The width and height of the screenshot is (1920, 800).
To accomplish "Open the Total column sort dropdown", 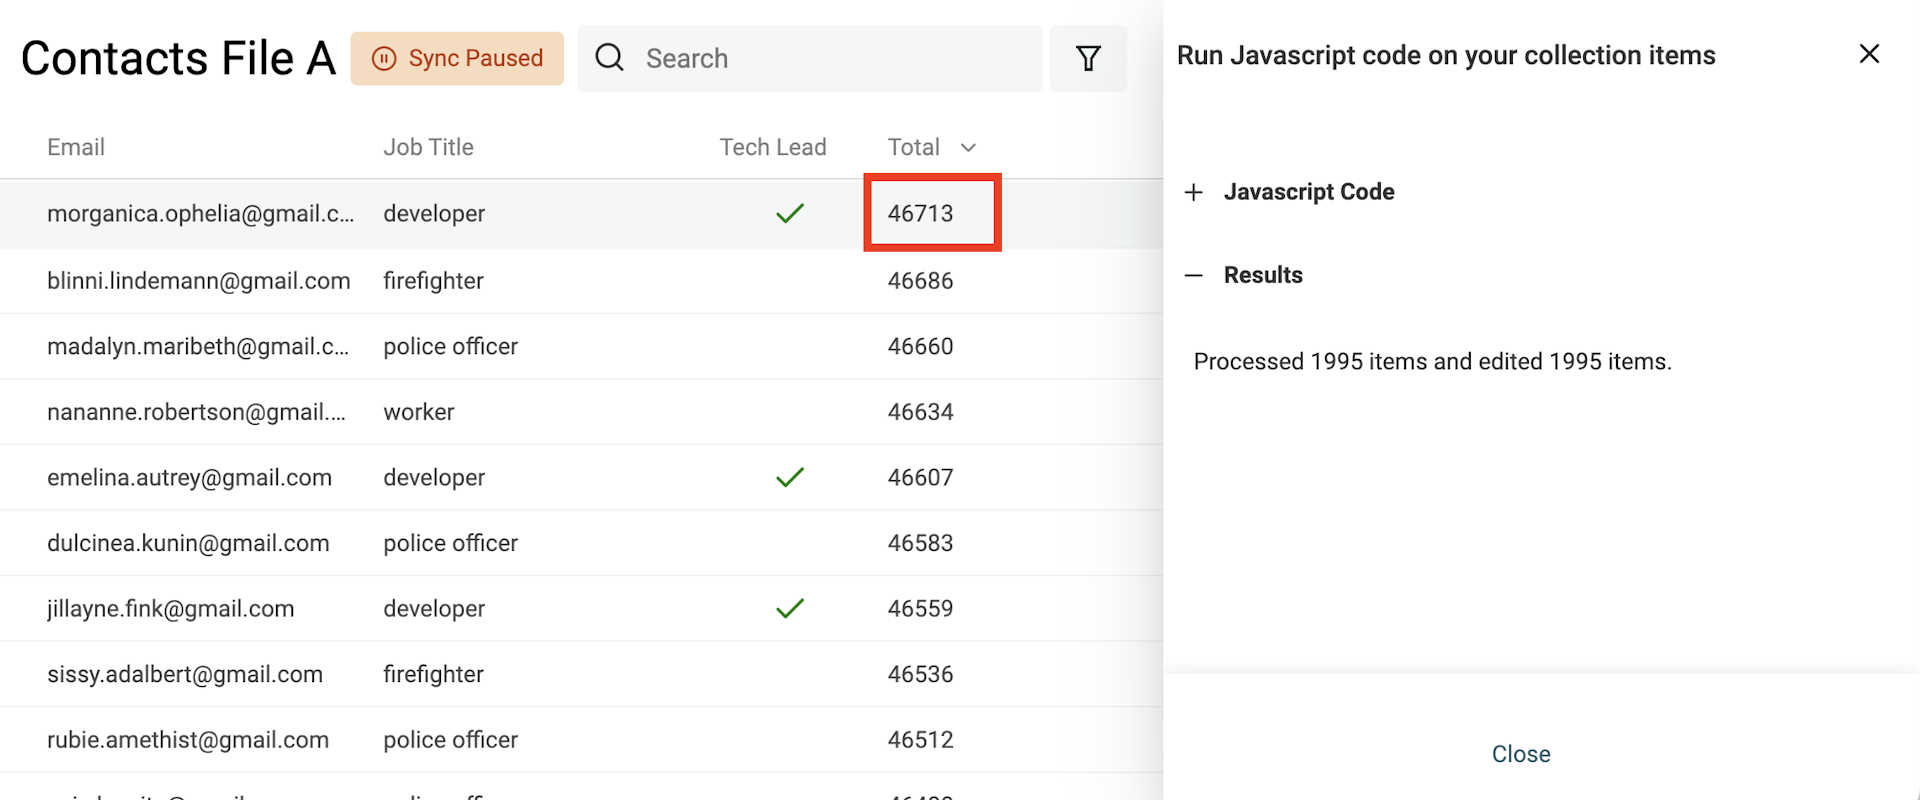I will (x=967, y=148).
